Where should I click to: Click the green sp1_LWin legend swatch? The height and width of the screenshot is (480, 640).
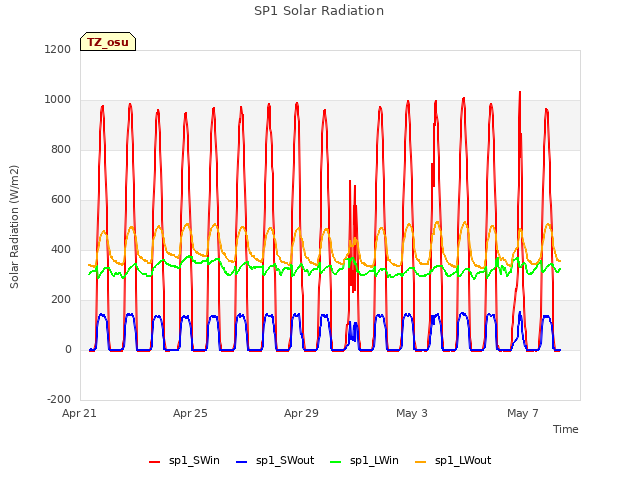pyautogui.click(x=335, y=462)
